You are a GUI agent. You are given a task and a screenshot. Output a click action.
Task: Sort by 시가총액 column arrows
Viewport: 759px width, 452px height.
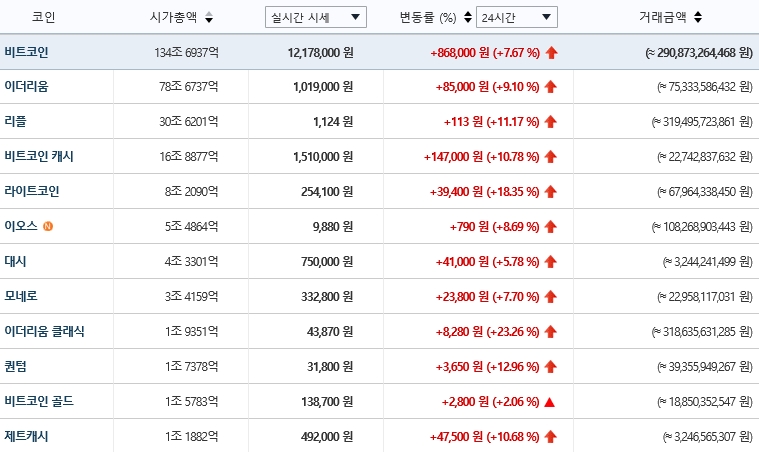(209, 17)
